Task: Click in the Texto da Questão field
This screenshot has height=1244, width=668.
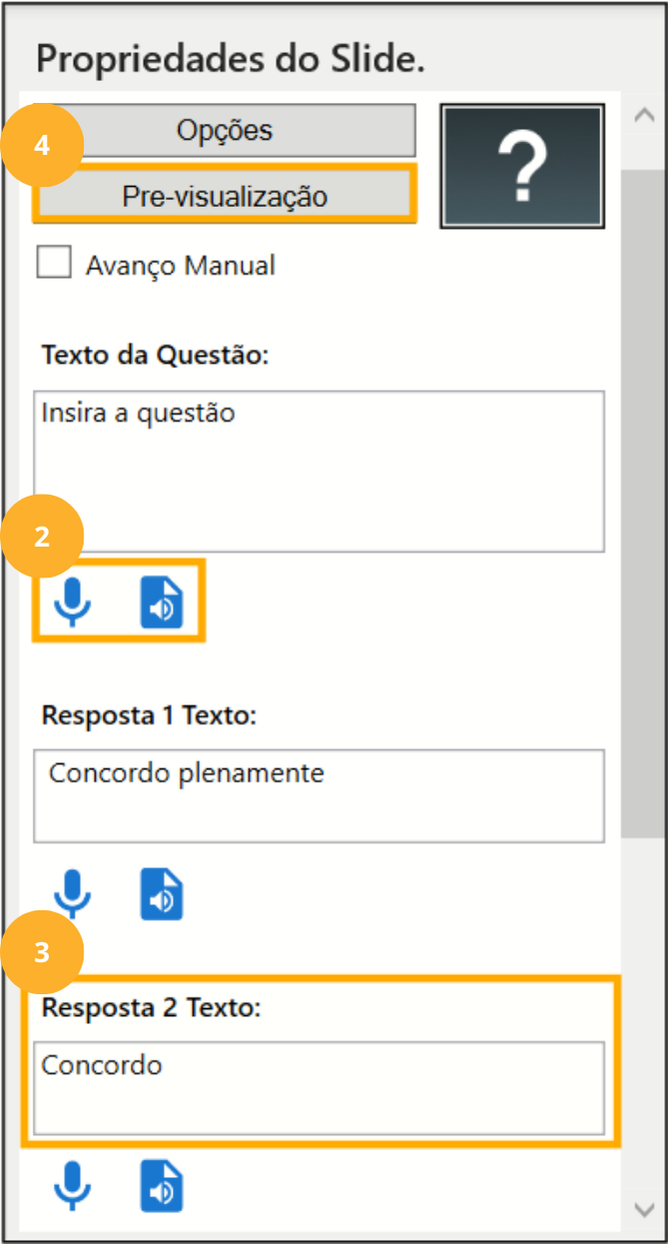Action: click(x=318, y=470)
